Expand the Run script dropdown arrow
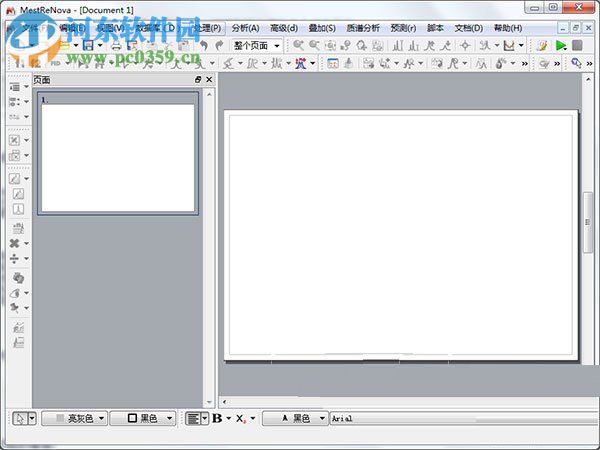 point(566,49)
